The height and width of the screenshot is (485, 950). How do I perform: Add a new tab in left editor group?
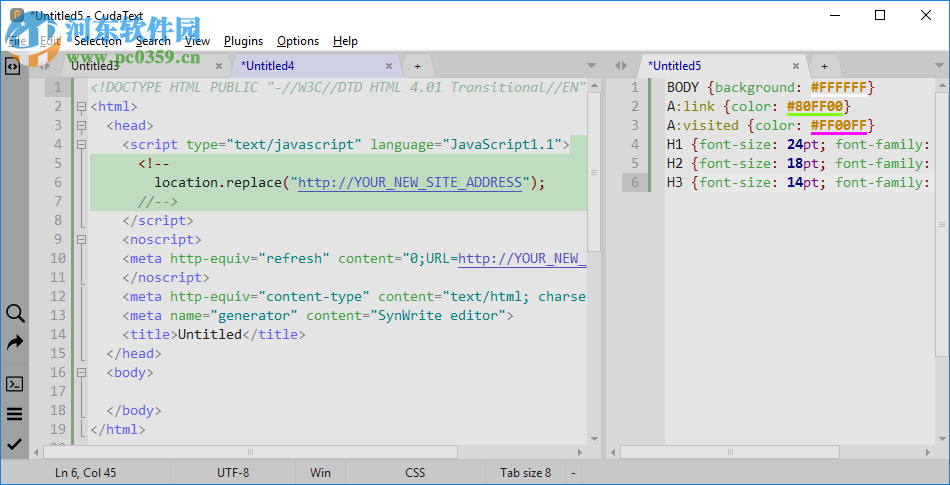(x=417, y=66)
